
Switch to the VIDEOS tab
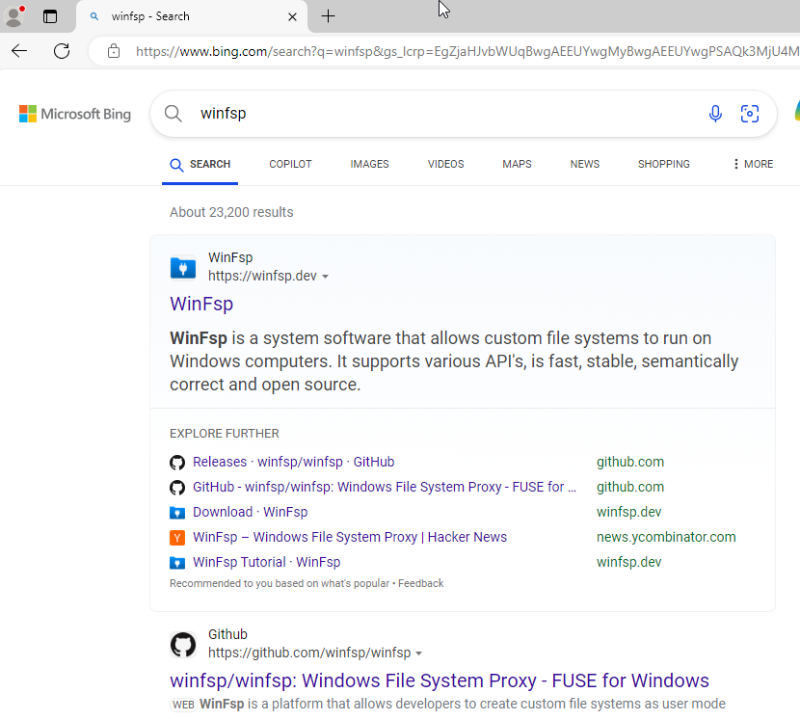pos(446,164)
